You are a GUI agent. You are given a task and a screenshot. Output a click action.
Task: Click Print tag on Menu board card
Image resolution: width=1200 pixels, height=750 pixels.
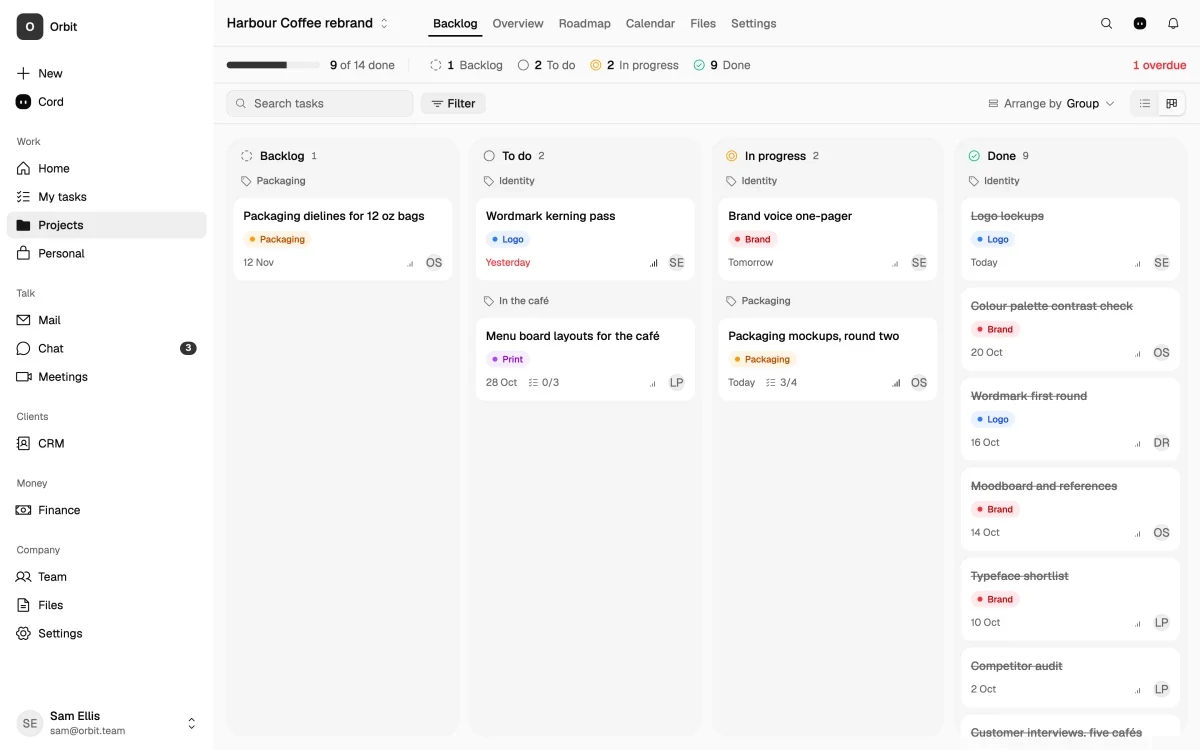click(508, 359)
